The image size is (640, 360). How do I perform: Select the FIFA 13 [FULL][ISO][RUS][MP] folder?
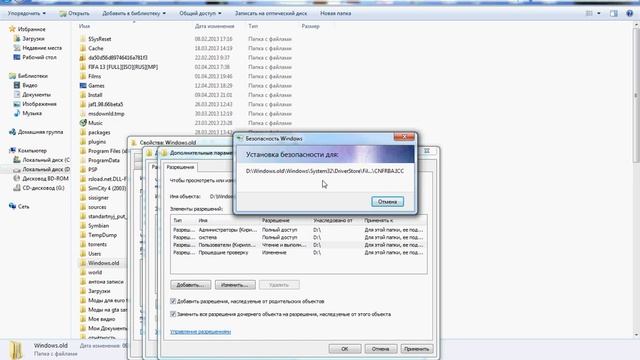pos(123,67)
